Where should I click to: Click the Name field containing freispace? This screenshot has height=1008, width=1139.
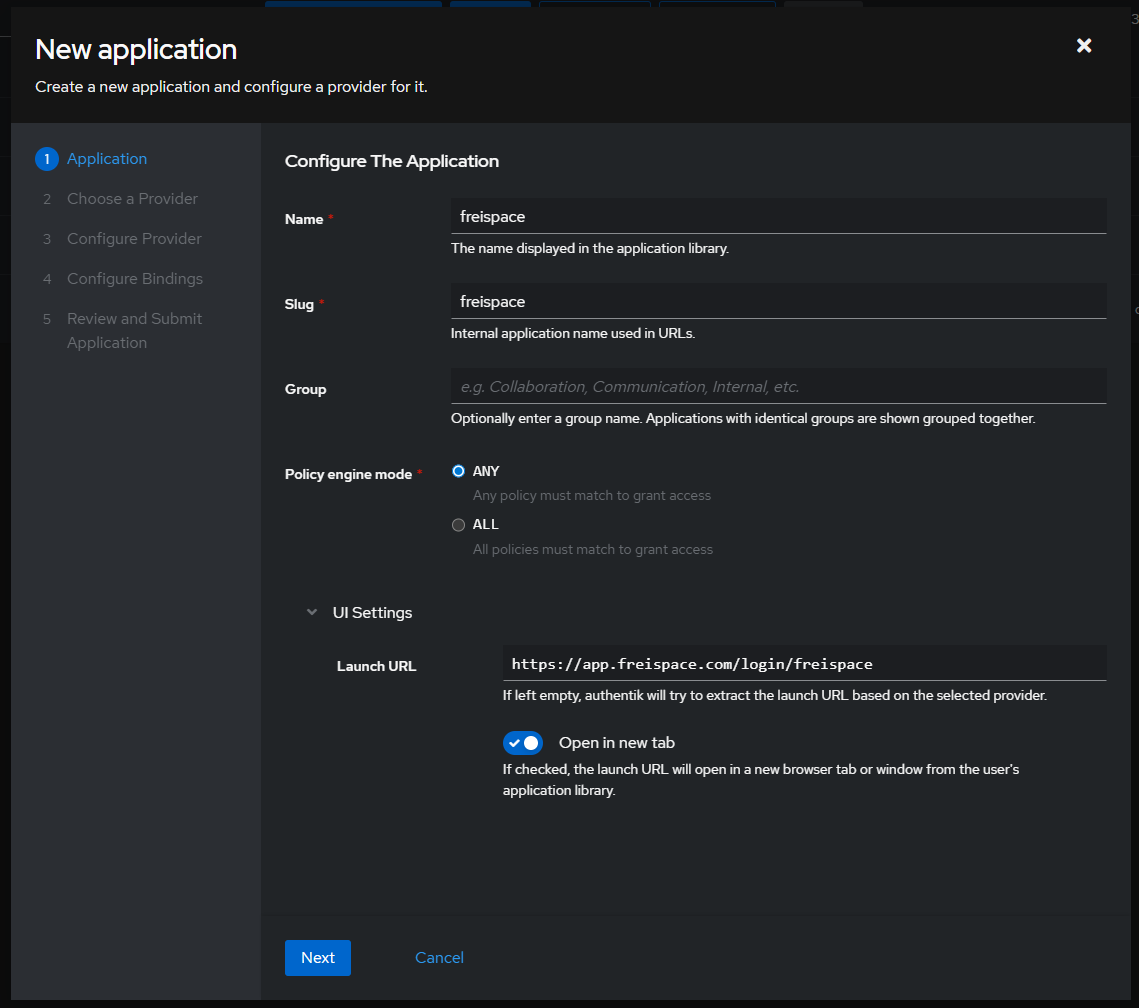coord(778,216)
